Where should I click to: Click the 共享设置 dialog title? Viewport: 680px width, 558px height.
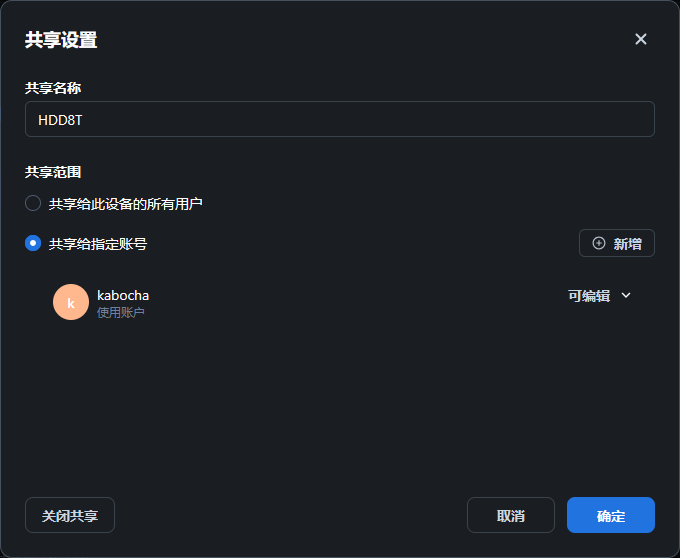click(61, 40)
